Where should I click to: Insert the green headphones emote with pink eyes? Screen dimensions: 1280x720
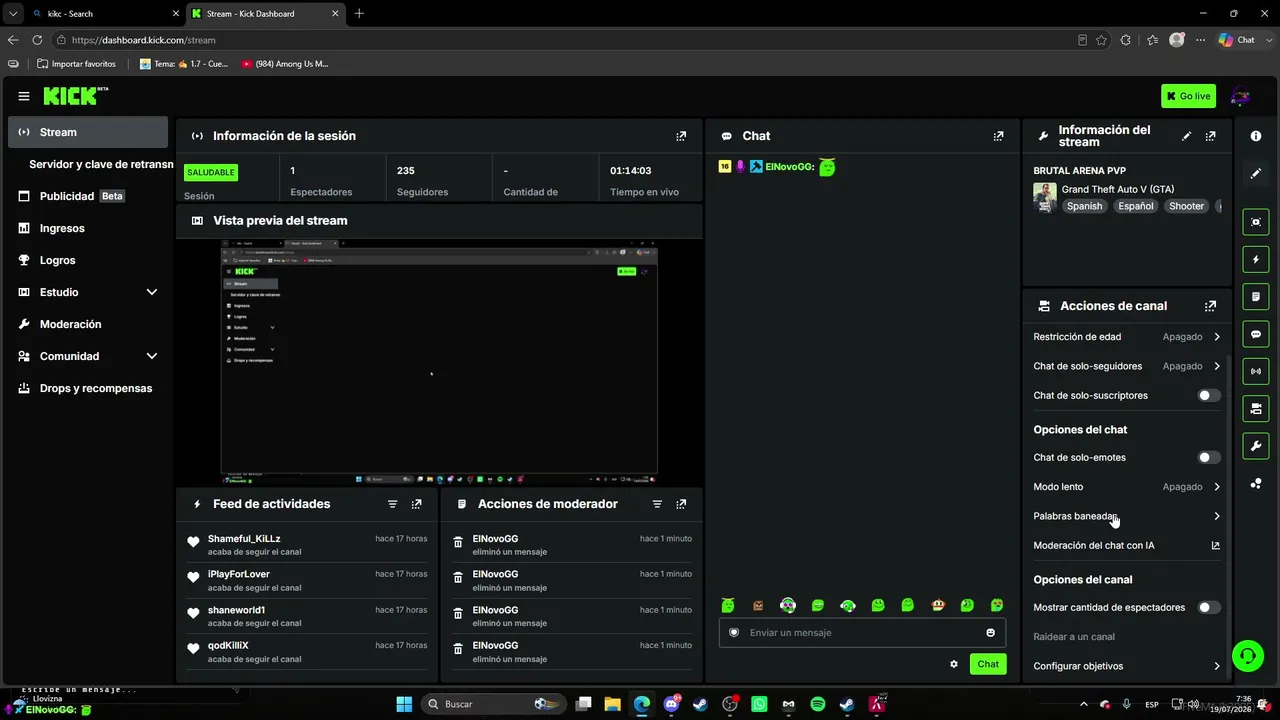(x=788, y=605)
